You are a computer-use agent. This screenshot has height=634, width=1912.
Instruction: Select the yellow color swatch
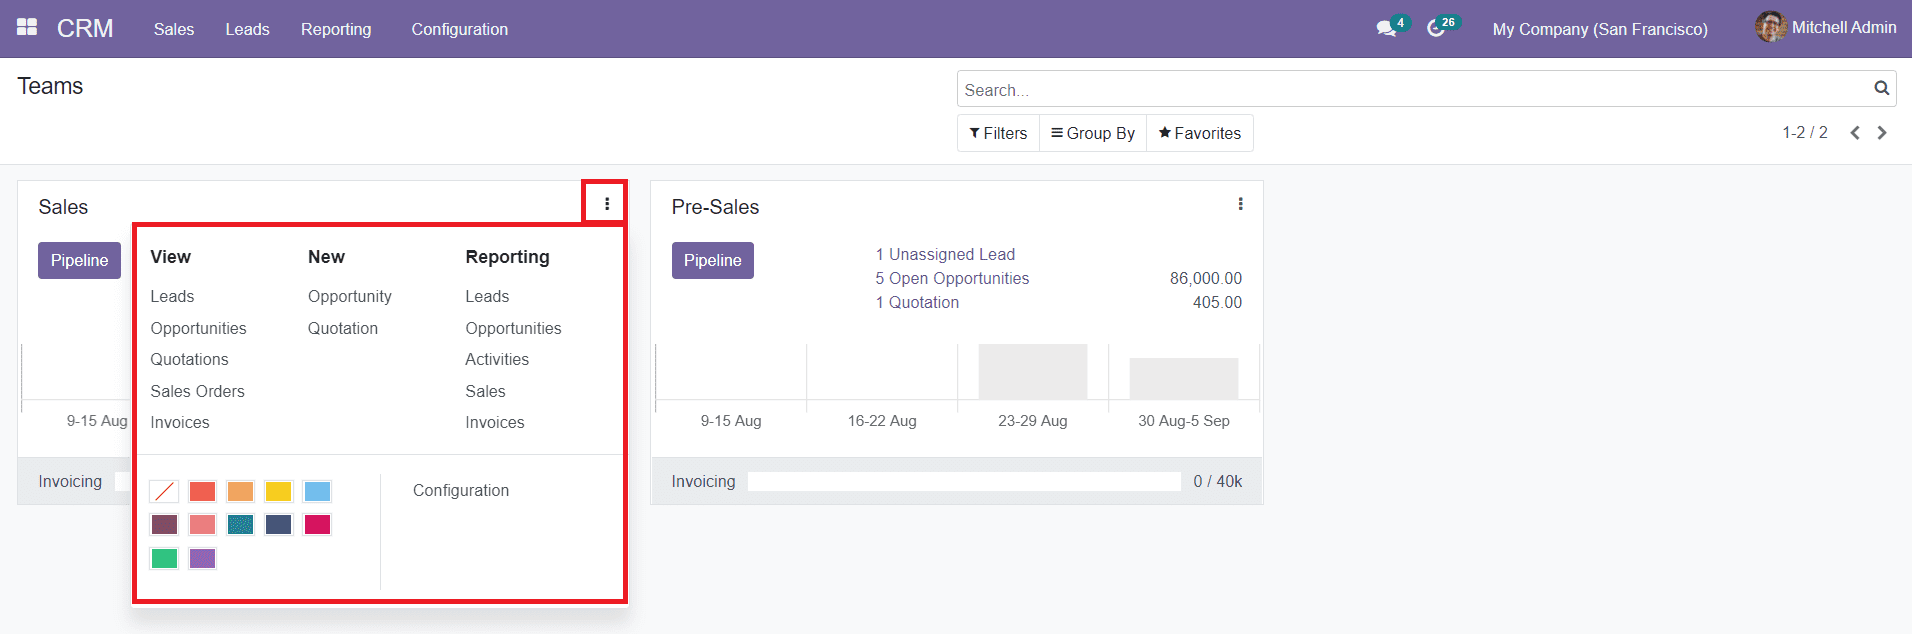point(278,491)
